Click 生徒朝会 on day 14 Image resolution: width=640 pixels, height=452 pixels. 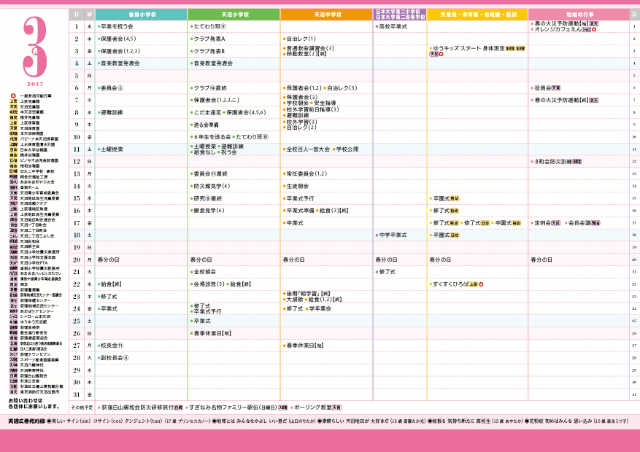298,186
